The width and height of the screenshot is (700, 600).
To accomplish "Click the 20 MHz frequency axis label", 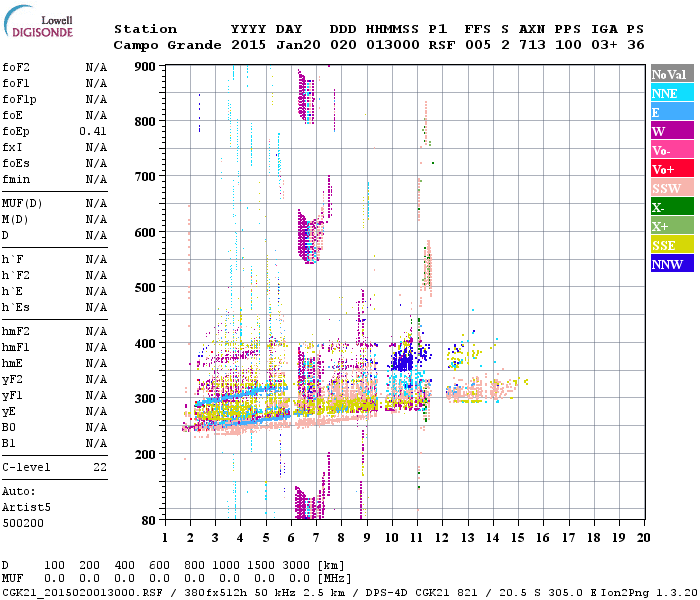I will click(x=643, y=538).
